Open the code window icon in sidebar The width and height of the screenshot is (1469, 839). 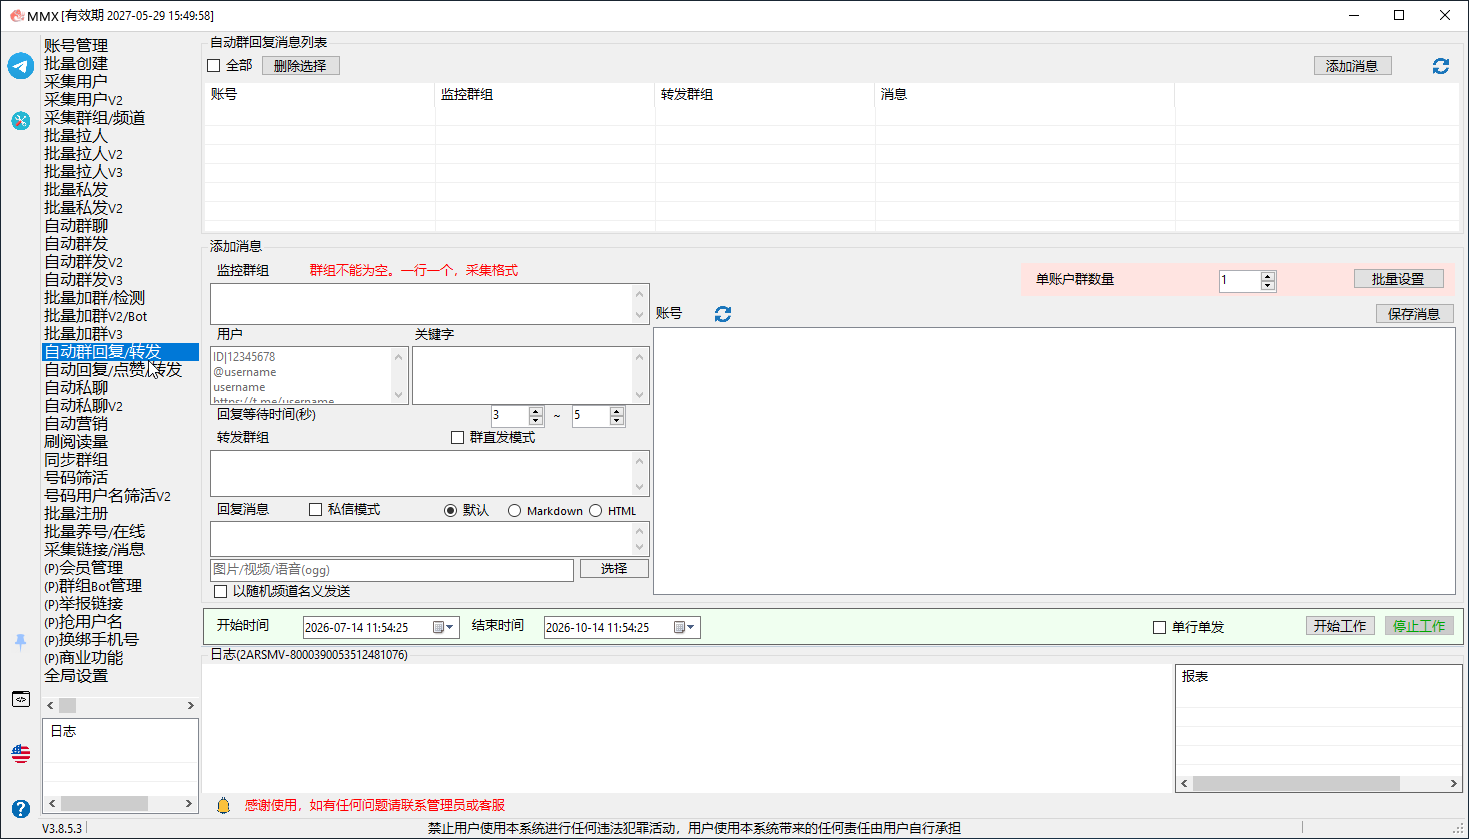(21, 699)
